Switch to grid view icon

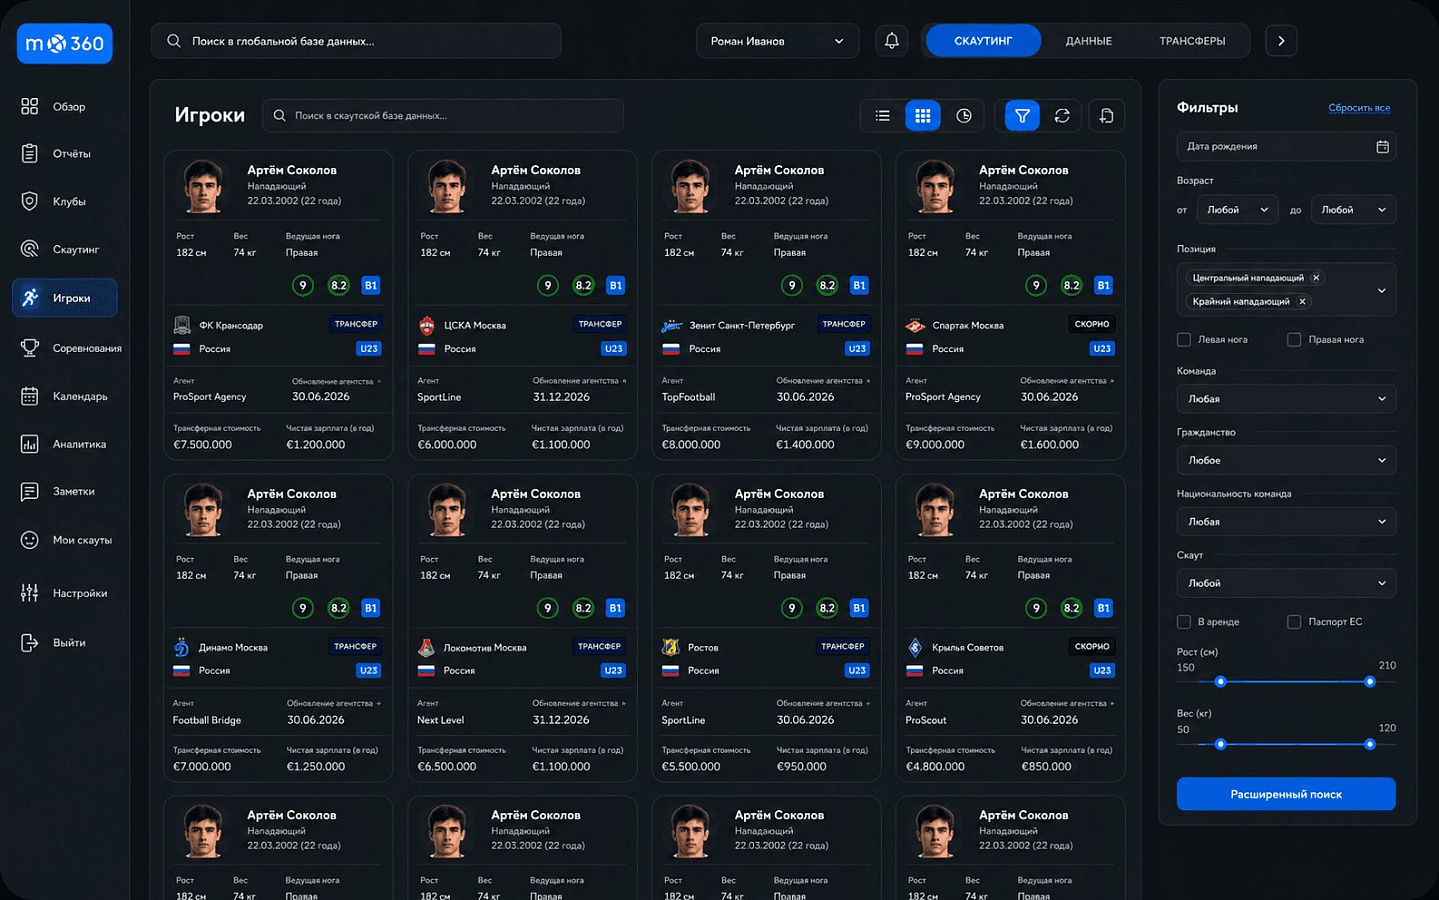(x=923, y=116)
